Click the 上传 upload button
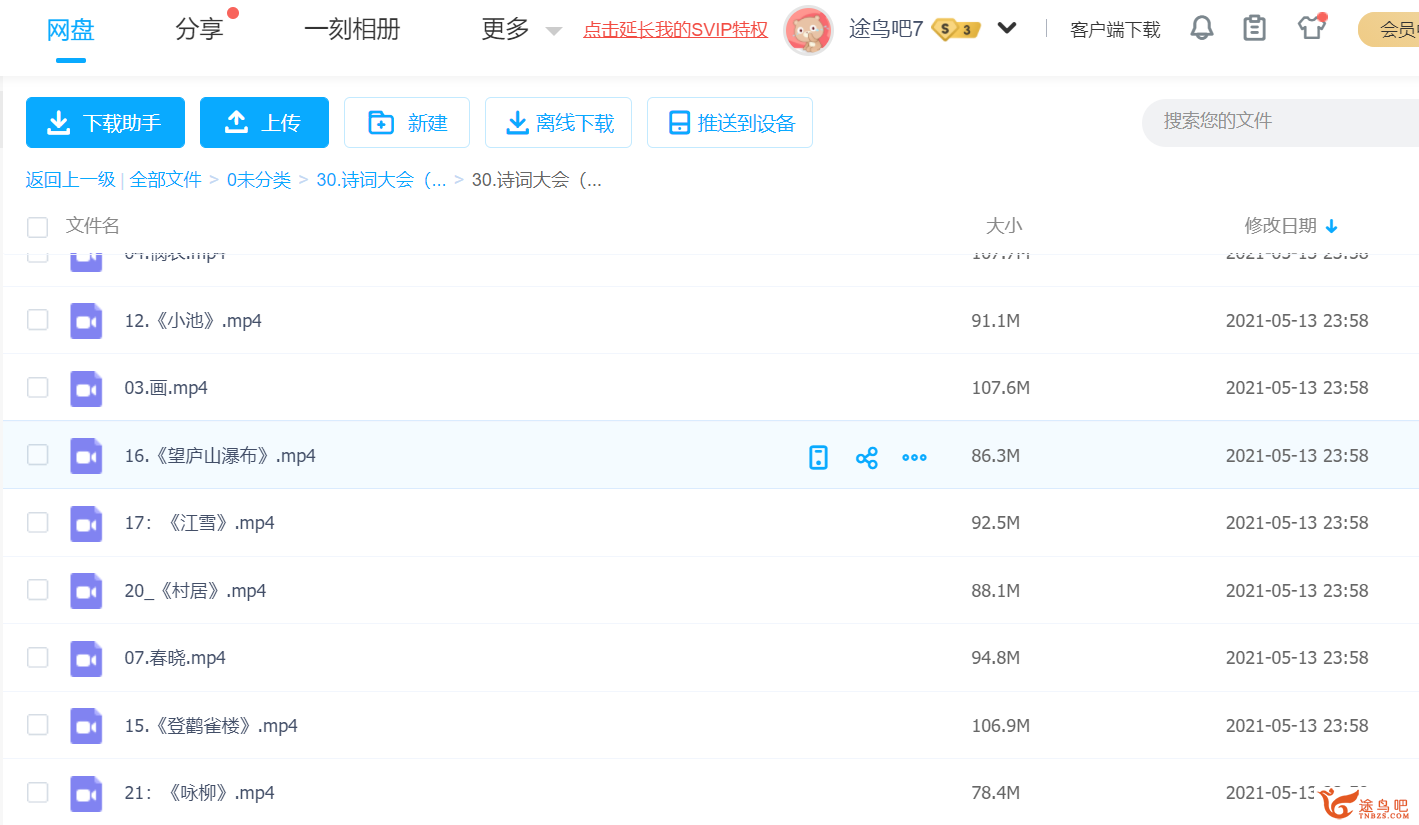 [x=264, y=123]
